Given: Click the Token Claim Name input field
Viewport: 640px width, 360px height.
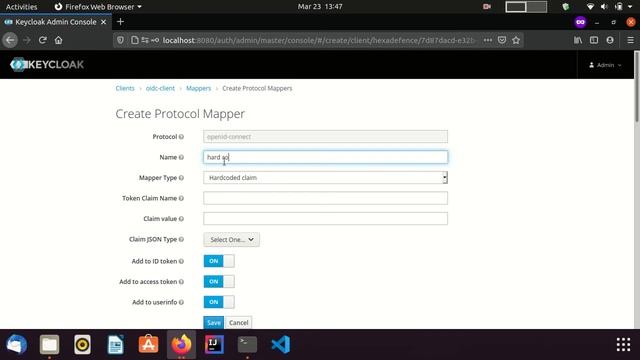Looking at the screenshot, I should pyautogui.click(x=325, y=198).
